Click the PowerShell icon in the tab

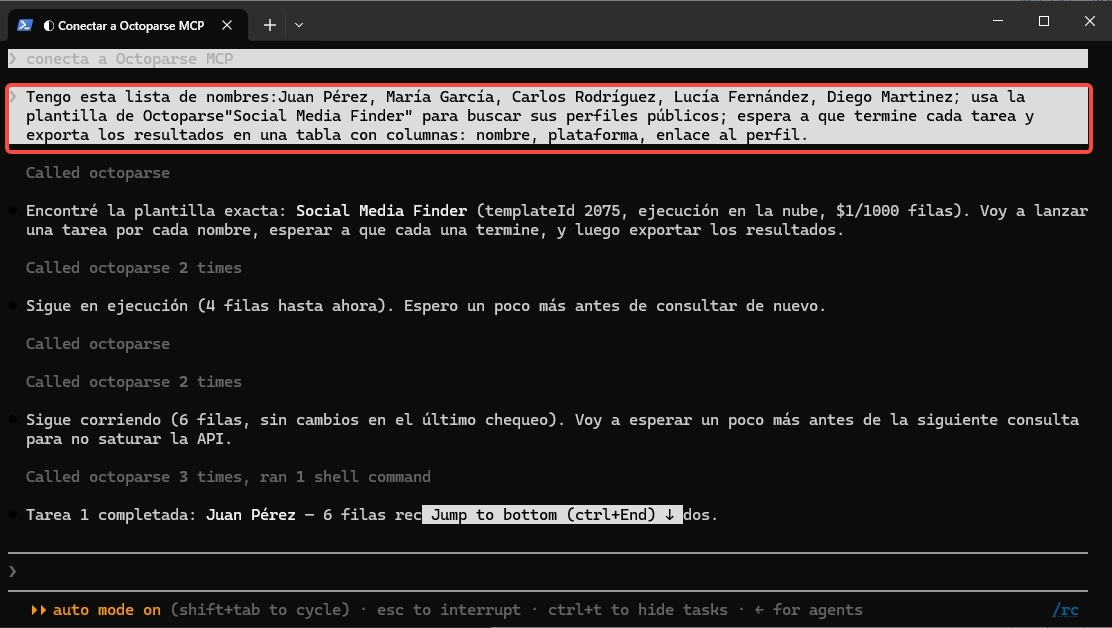coord(25,25)
